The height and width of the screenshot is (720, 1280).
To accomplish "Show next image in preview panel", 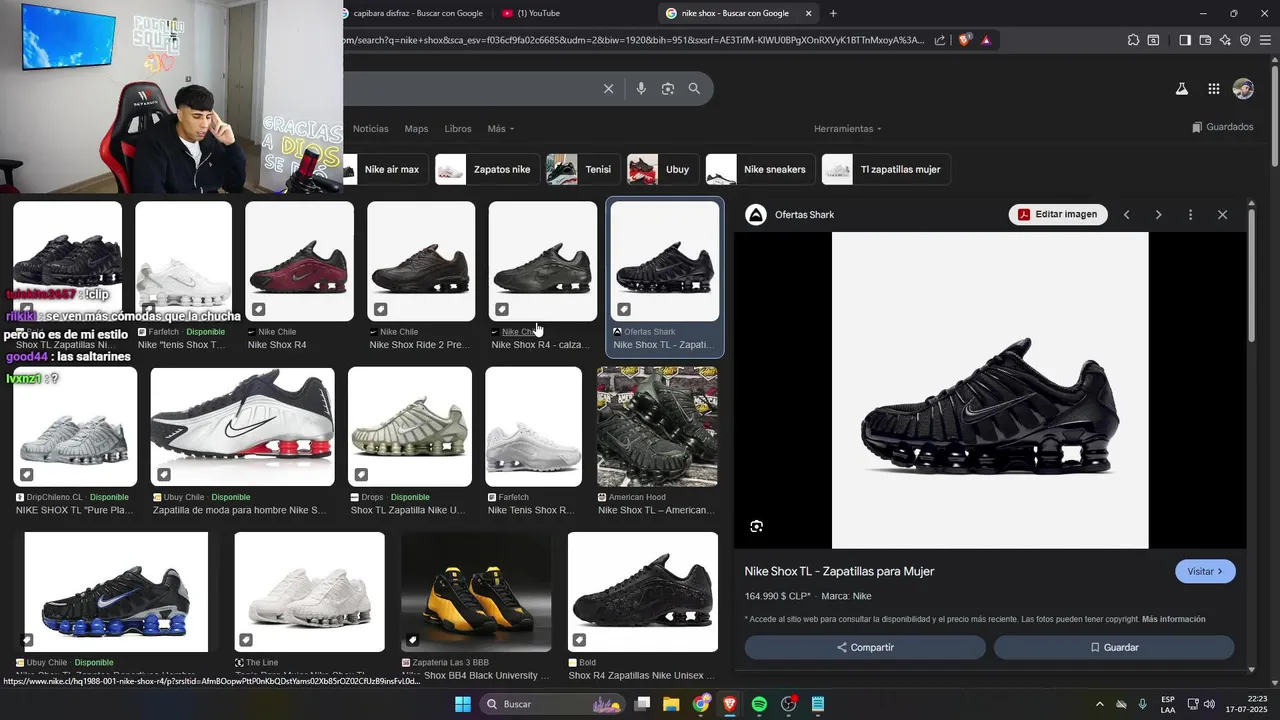I will 1158,215.
